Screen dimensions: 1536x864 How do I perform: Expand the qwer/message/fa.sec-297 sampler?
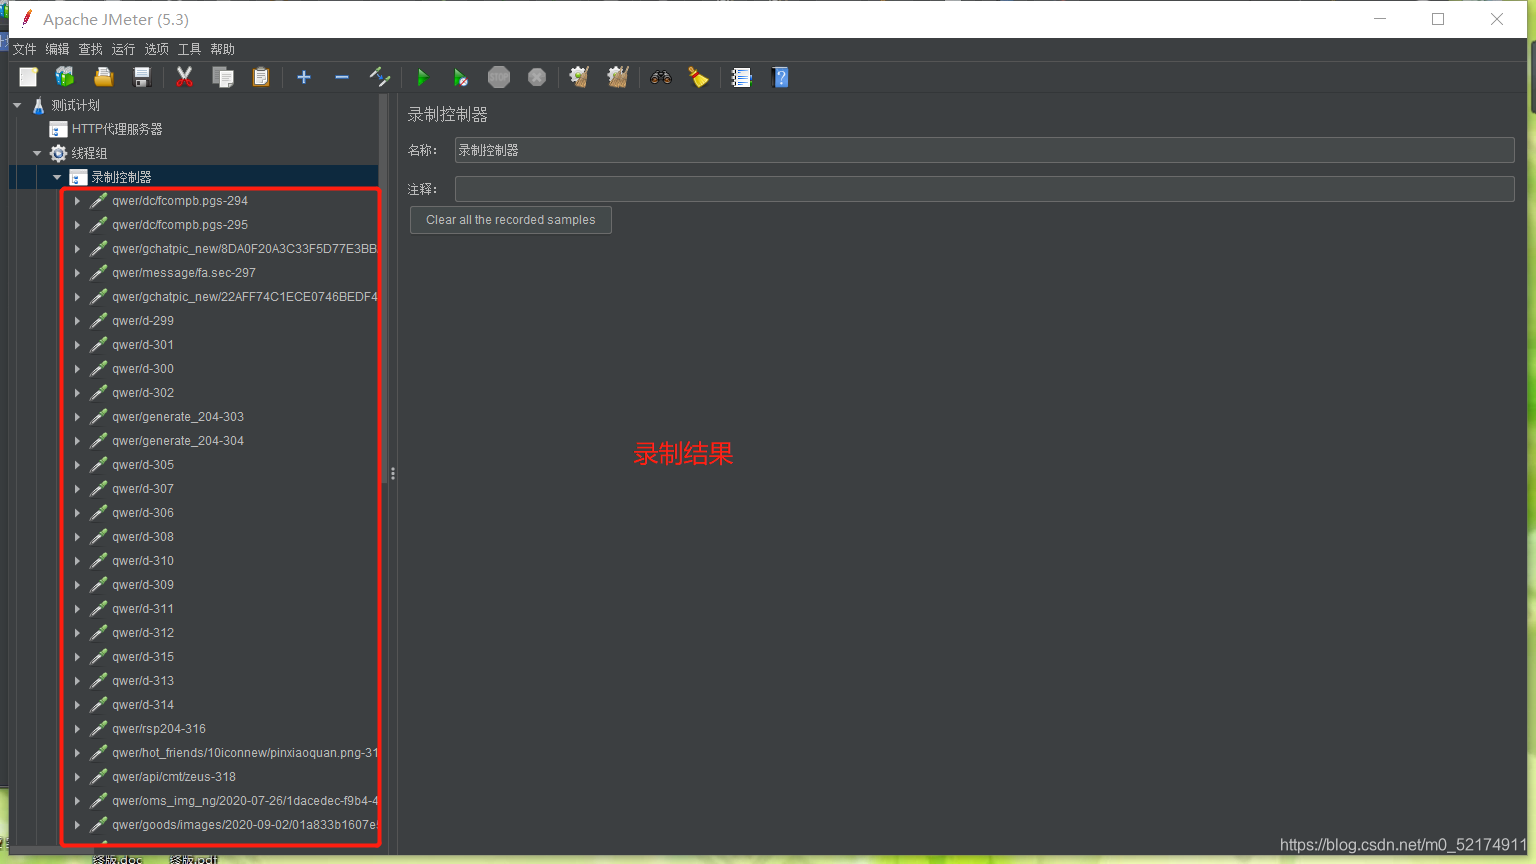[77, 273]
